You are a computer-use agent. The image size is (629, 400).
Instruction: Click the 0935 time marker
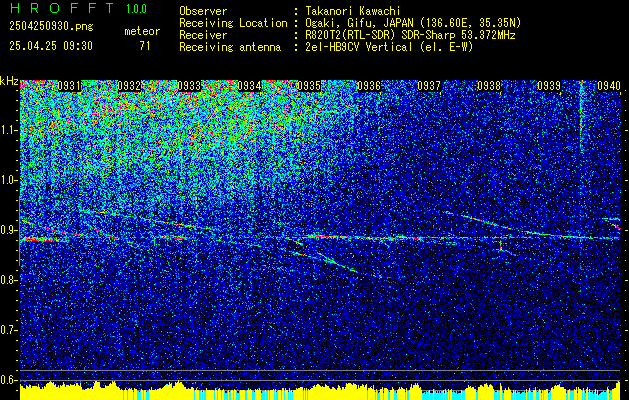pyautogui.click(x=309, y=86)
